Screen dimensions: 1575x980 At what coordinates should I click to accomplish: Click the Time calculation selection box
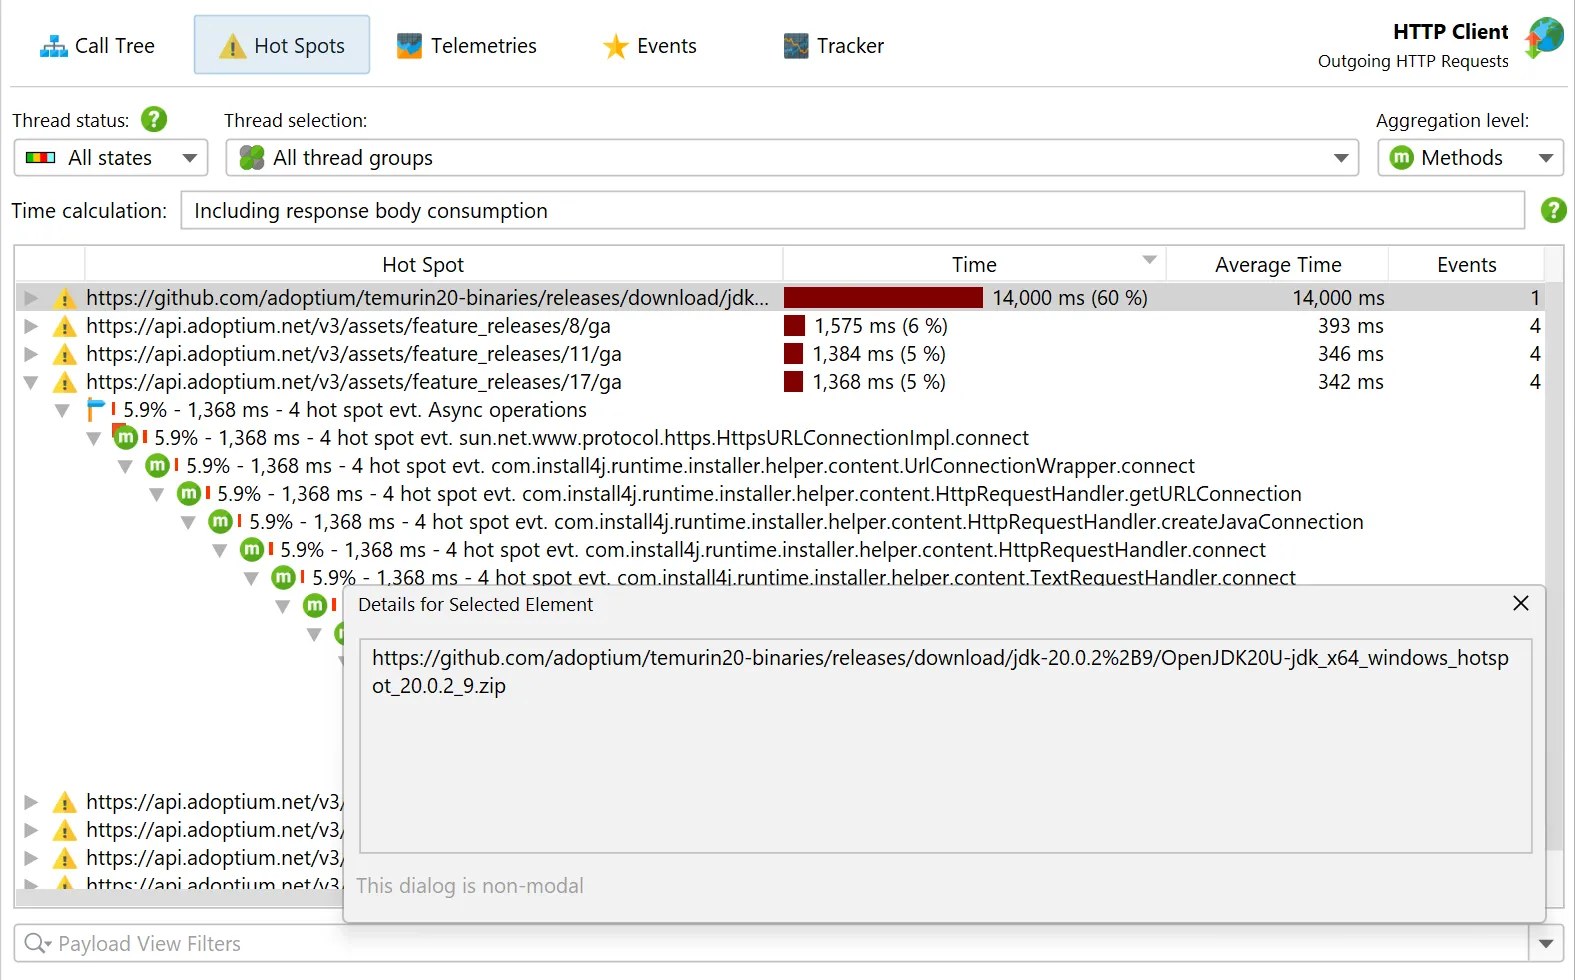point(851,211)
